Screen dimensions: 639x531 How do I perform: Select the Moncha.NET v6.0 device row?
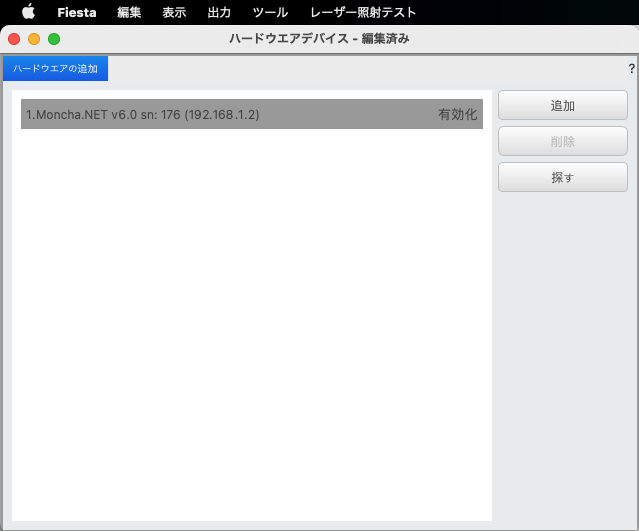252,114
